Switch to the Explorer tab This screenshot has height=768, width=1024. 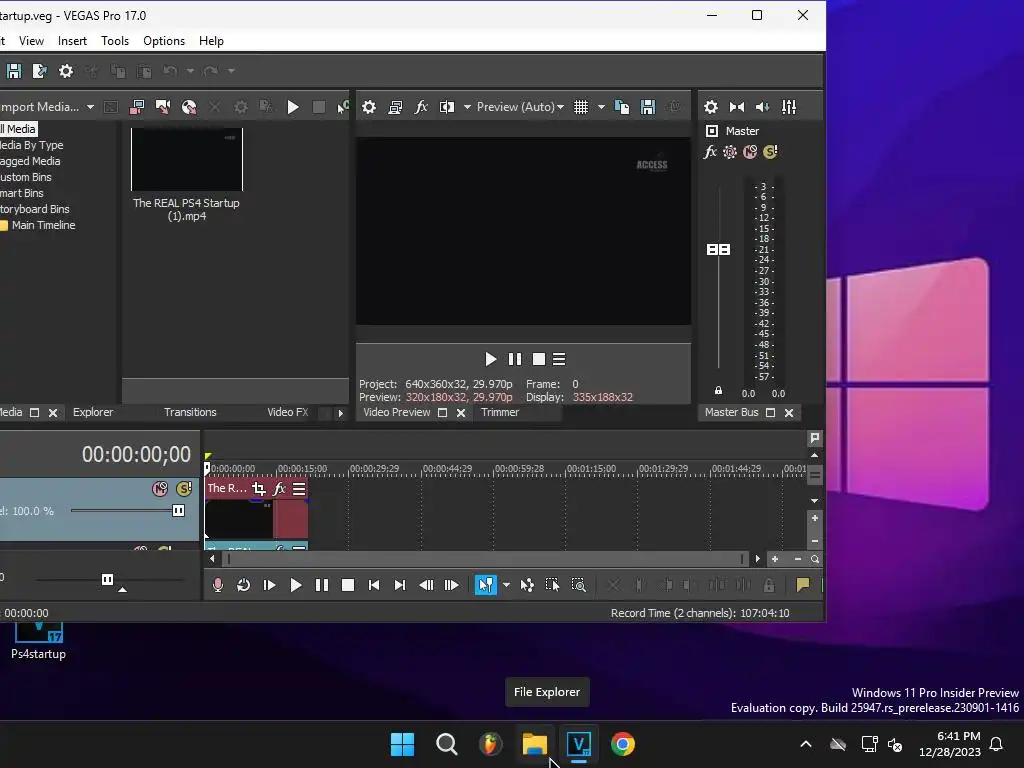click(93, 413)
